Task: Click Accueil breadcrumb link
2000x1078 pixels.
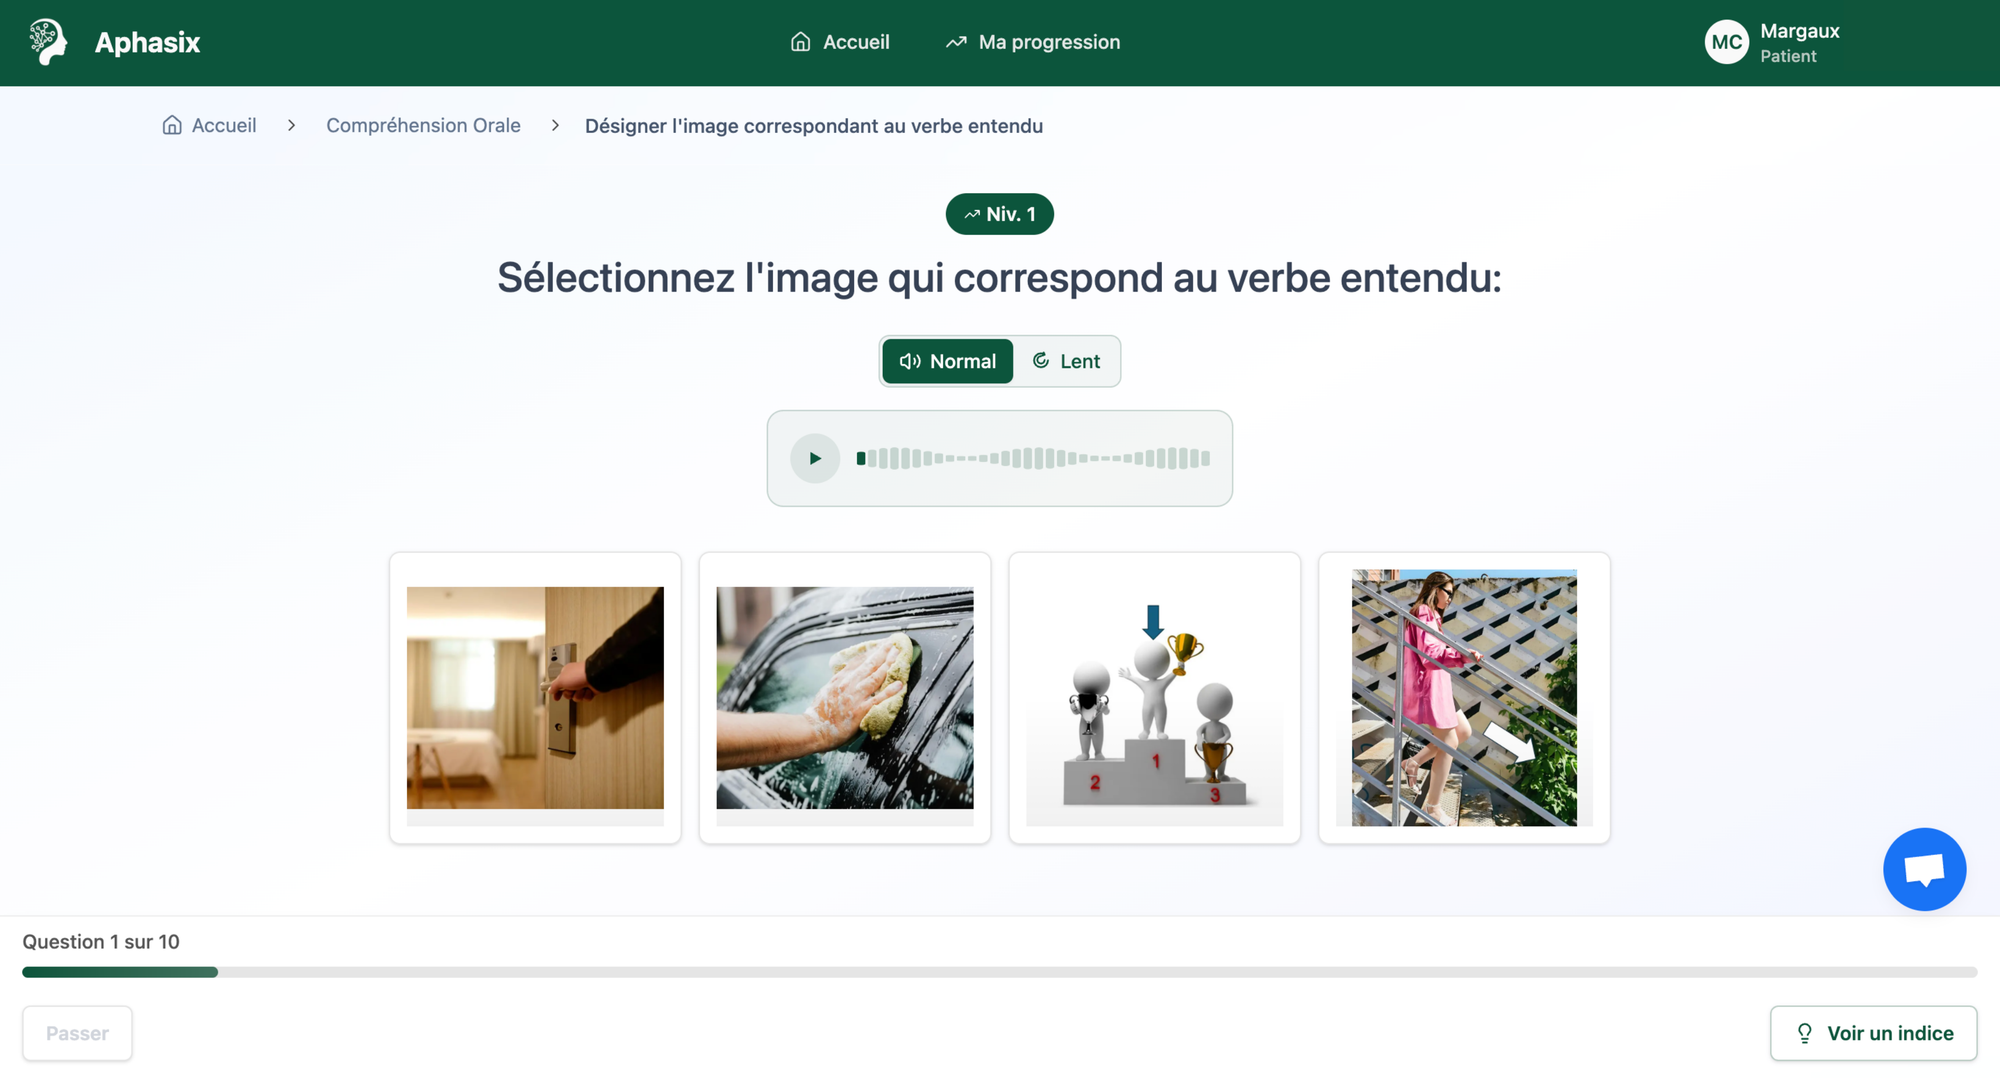Action: click(x=224, y=125)
